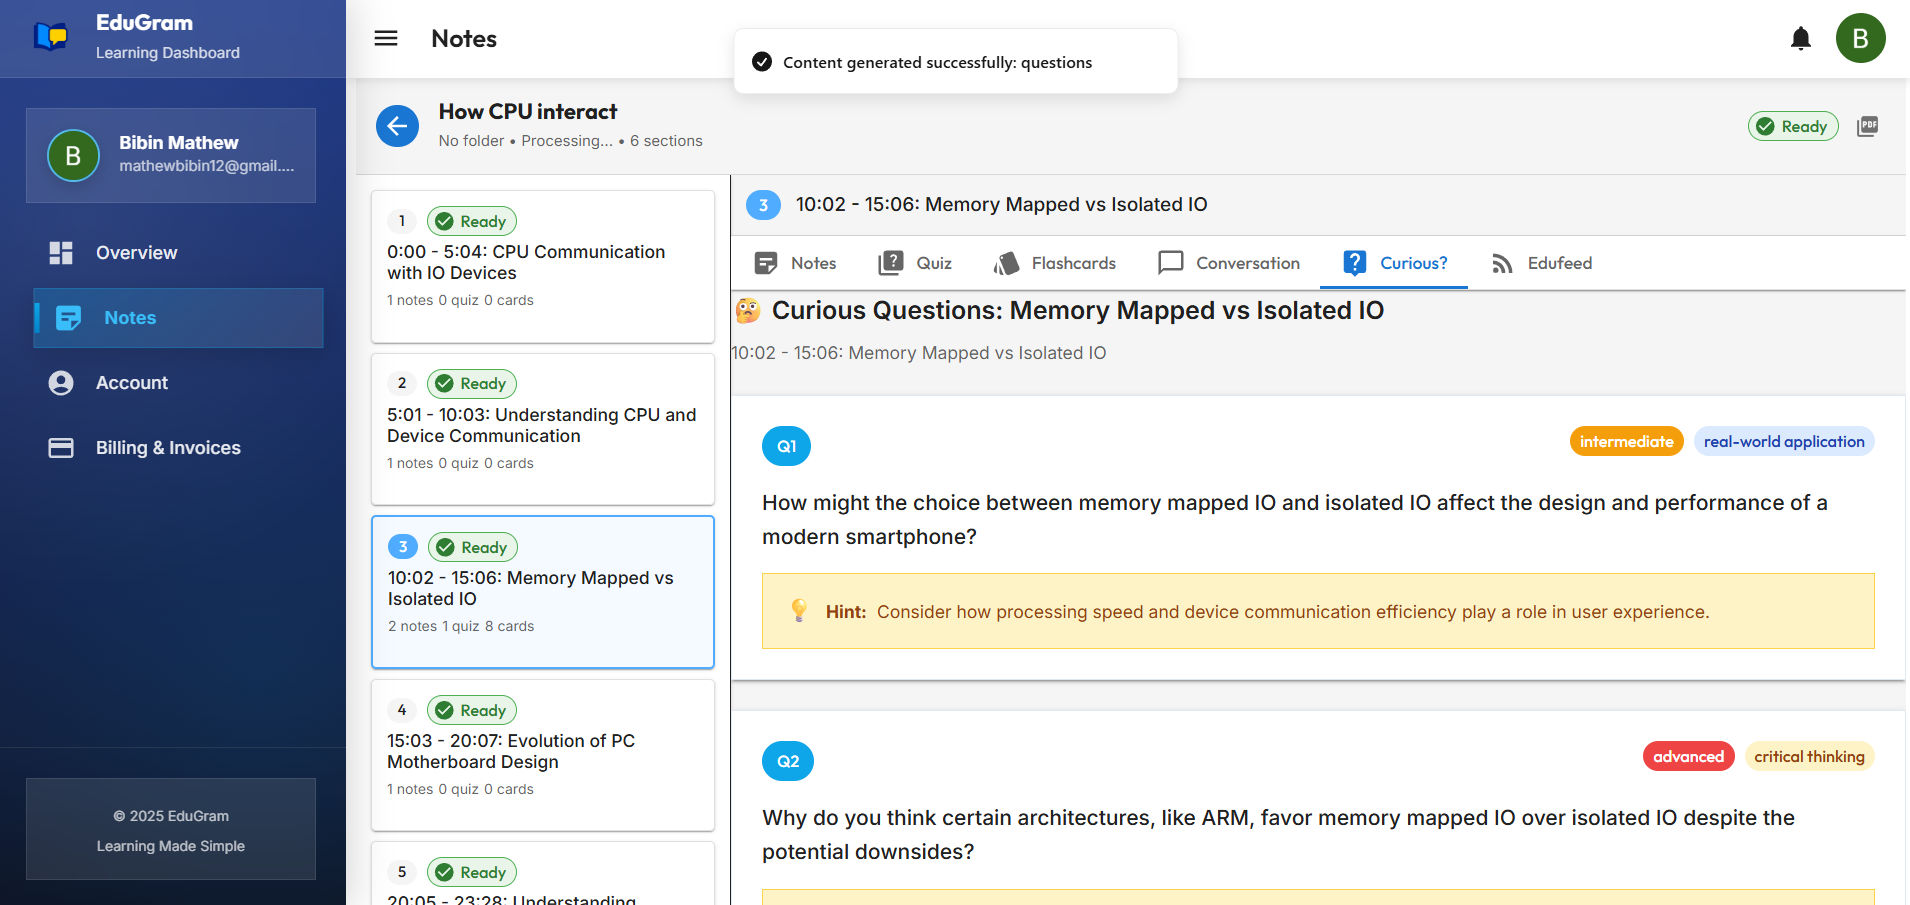Click the PDF export icon near Ready badge
This screenshot has height=905, width=1910.
point(1867,126)
